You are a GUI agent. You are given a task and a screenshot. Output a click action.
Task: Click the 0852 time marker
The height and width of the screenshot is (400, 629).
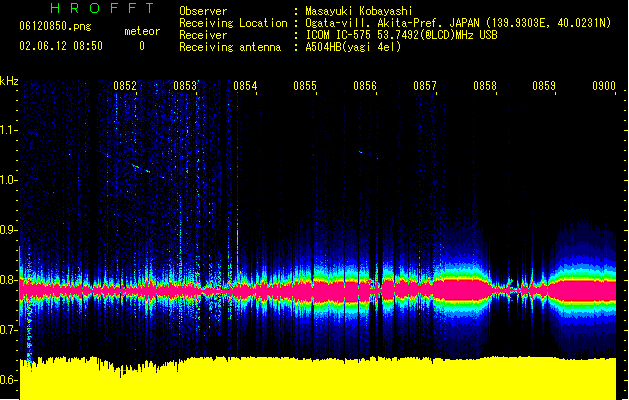click(125, 86)
